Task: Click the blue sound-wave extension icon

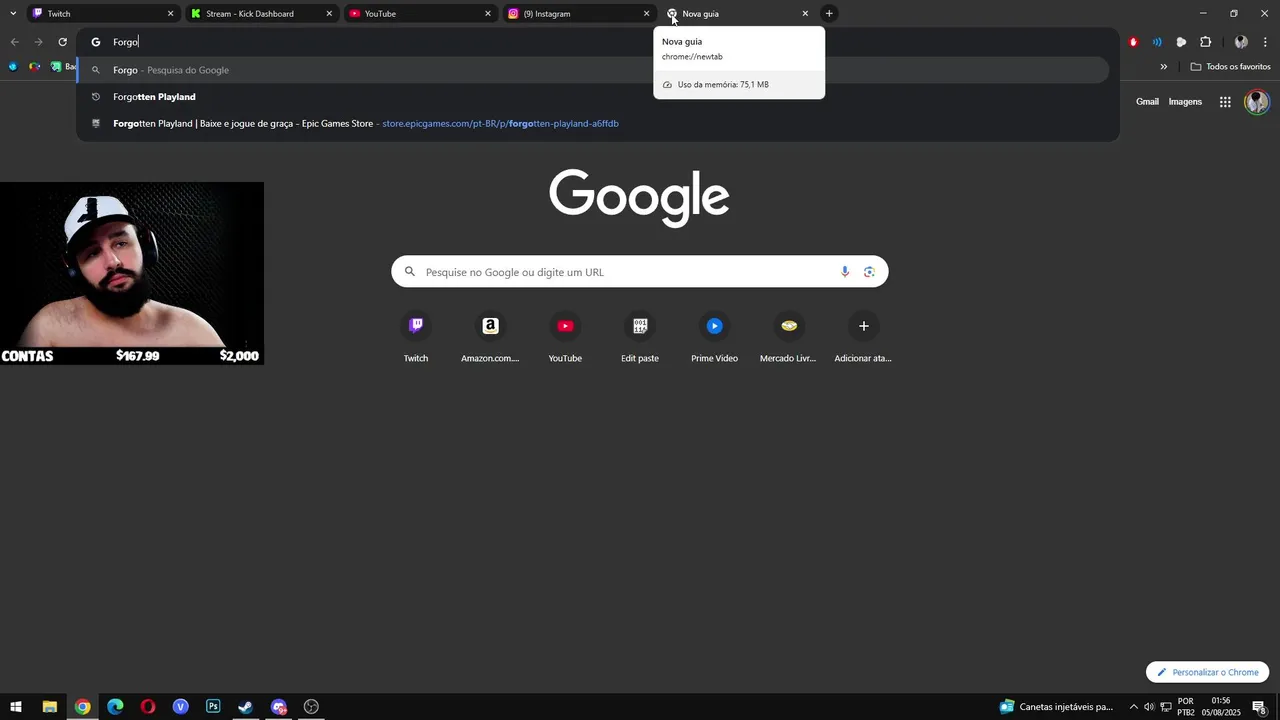Action: 1157,42
